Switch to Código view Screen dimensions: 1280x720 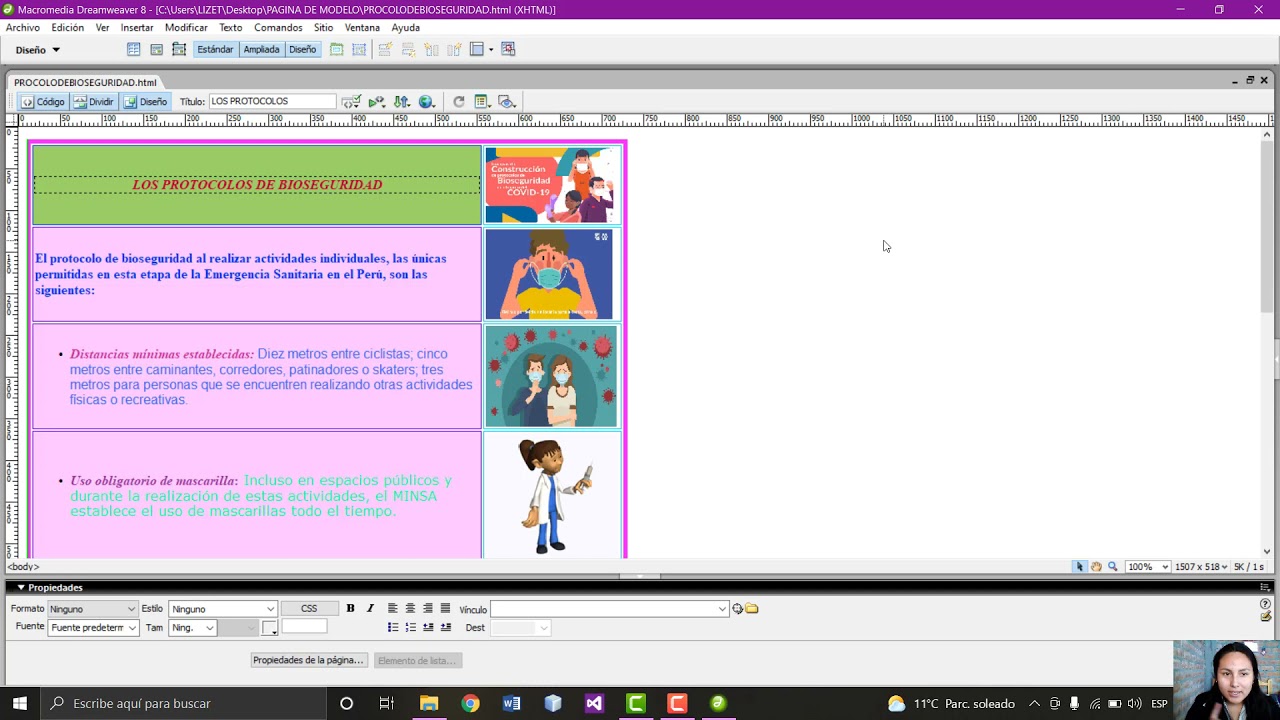pyautogui.click(x=43, y=102)
